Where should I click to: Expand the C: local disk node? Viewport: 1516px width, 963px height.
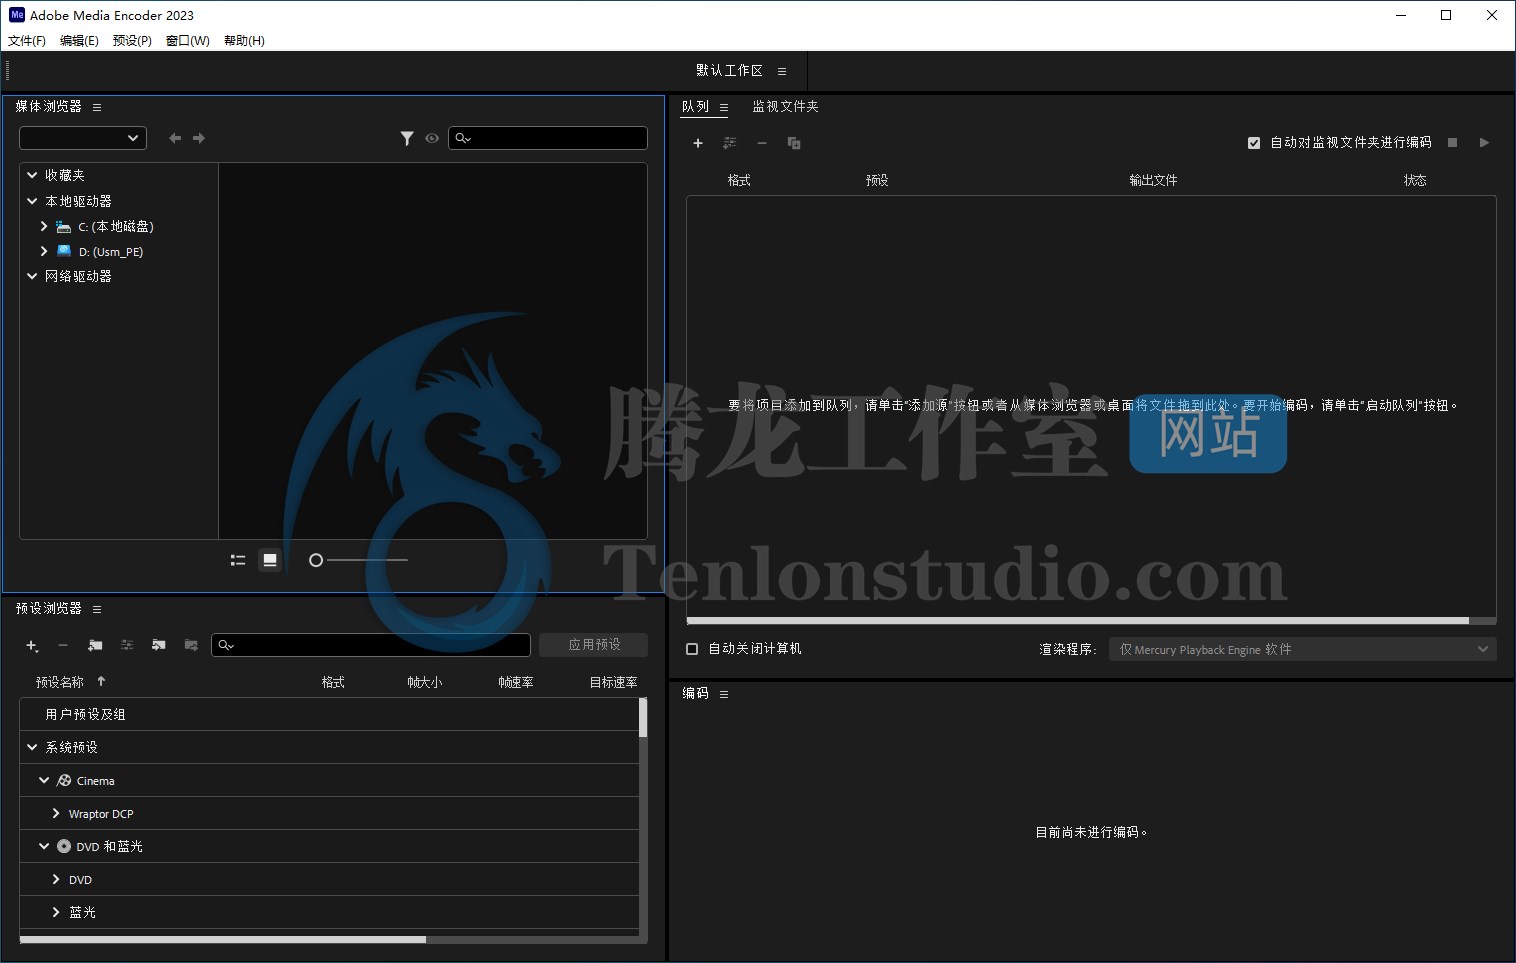(44, 227)
